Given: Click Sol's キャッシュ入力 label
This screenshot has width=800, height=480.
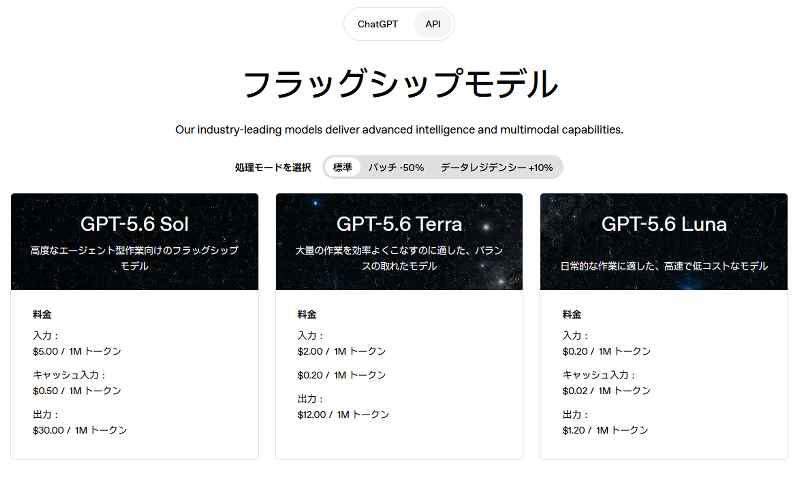Looking at the screenshot, I should [69, 375].
